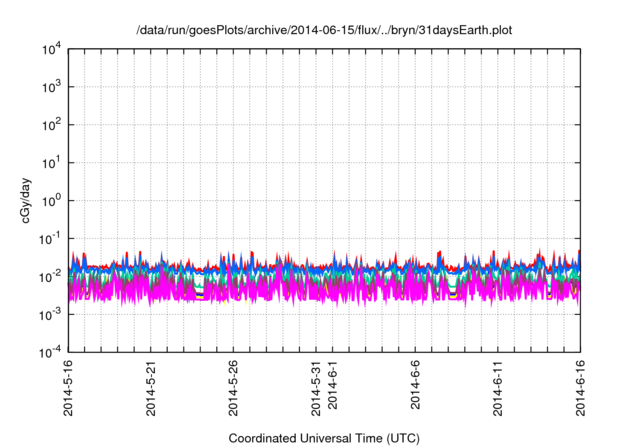Click the 10^-3 y-axis tick label

pos(50,315)
